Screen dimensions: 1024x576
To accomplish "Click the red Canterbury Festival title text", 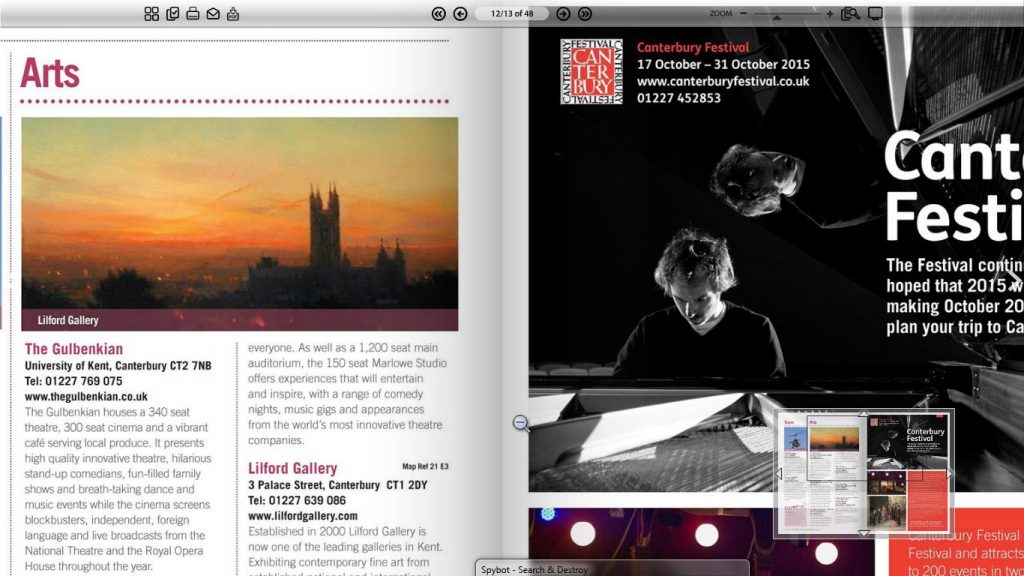I will pos(693,47).
